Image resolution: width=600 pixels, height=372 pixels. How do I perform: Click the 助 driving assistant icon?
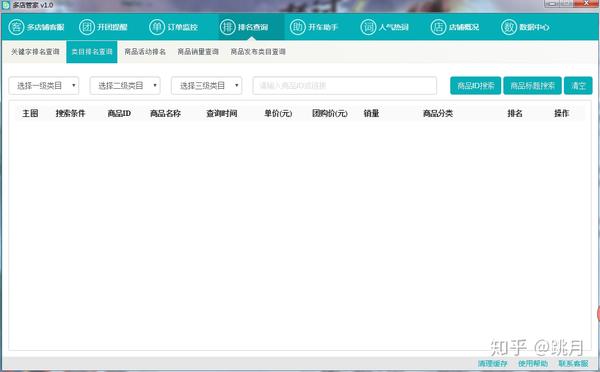[298, 27]
